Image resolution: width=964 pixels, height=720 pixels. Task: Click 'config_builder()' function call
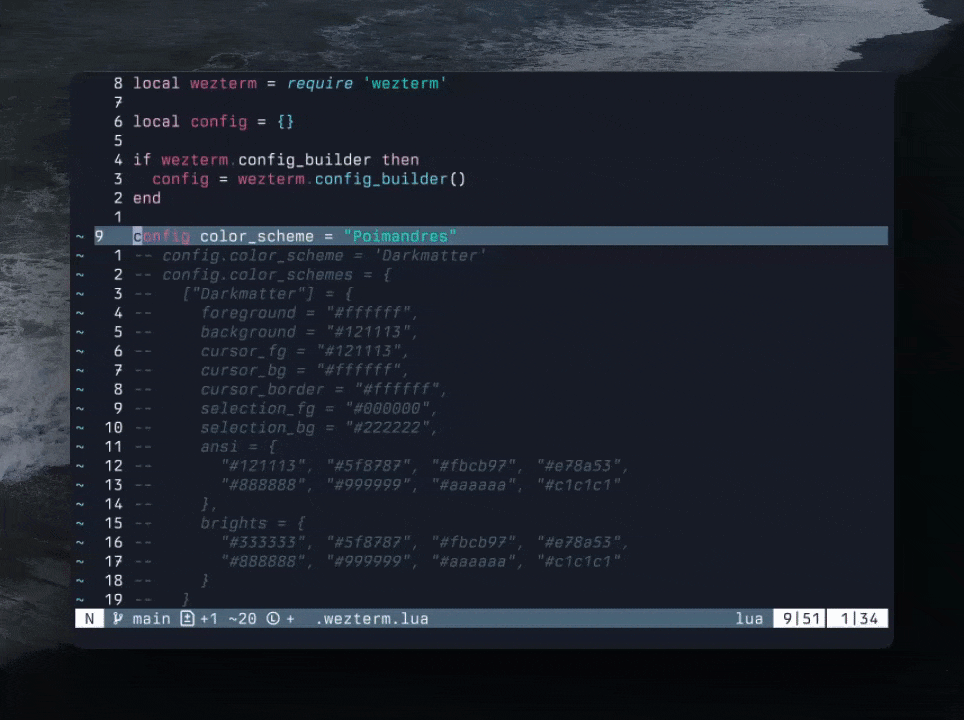(390, 179)
